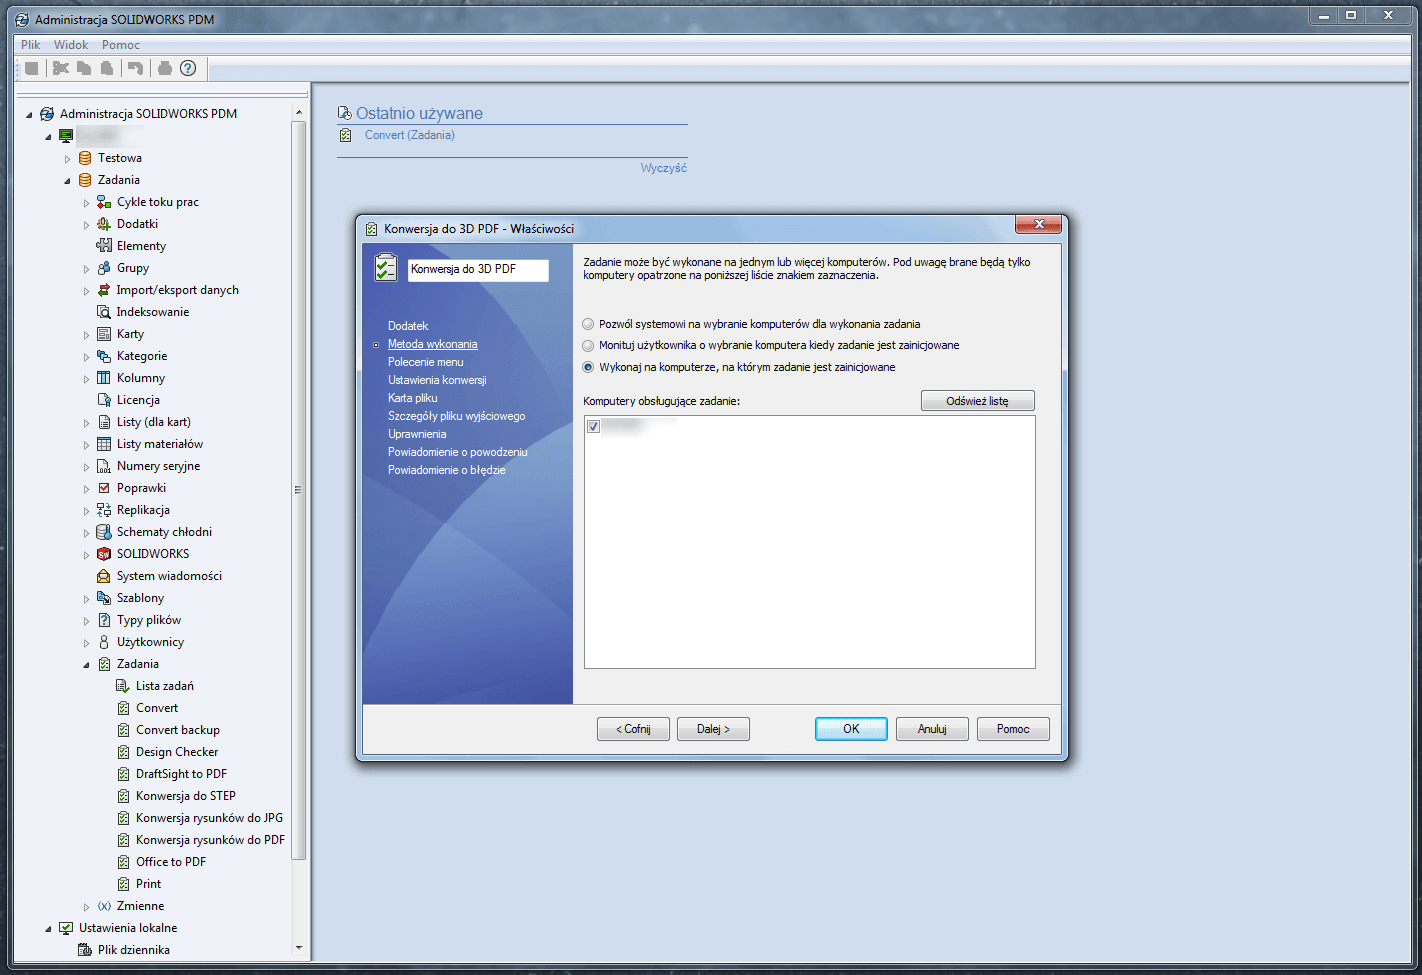Click the print icon in the toolbar
Screen dimensions: 1422x975
tap(163, 68)
